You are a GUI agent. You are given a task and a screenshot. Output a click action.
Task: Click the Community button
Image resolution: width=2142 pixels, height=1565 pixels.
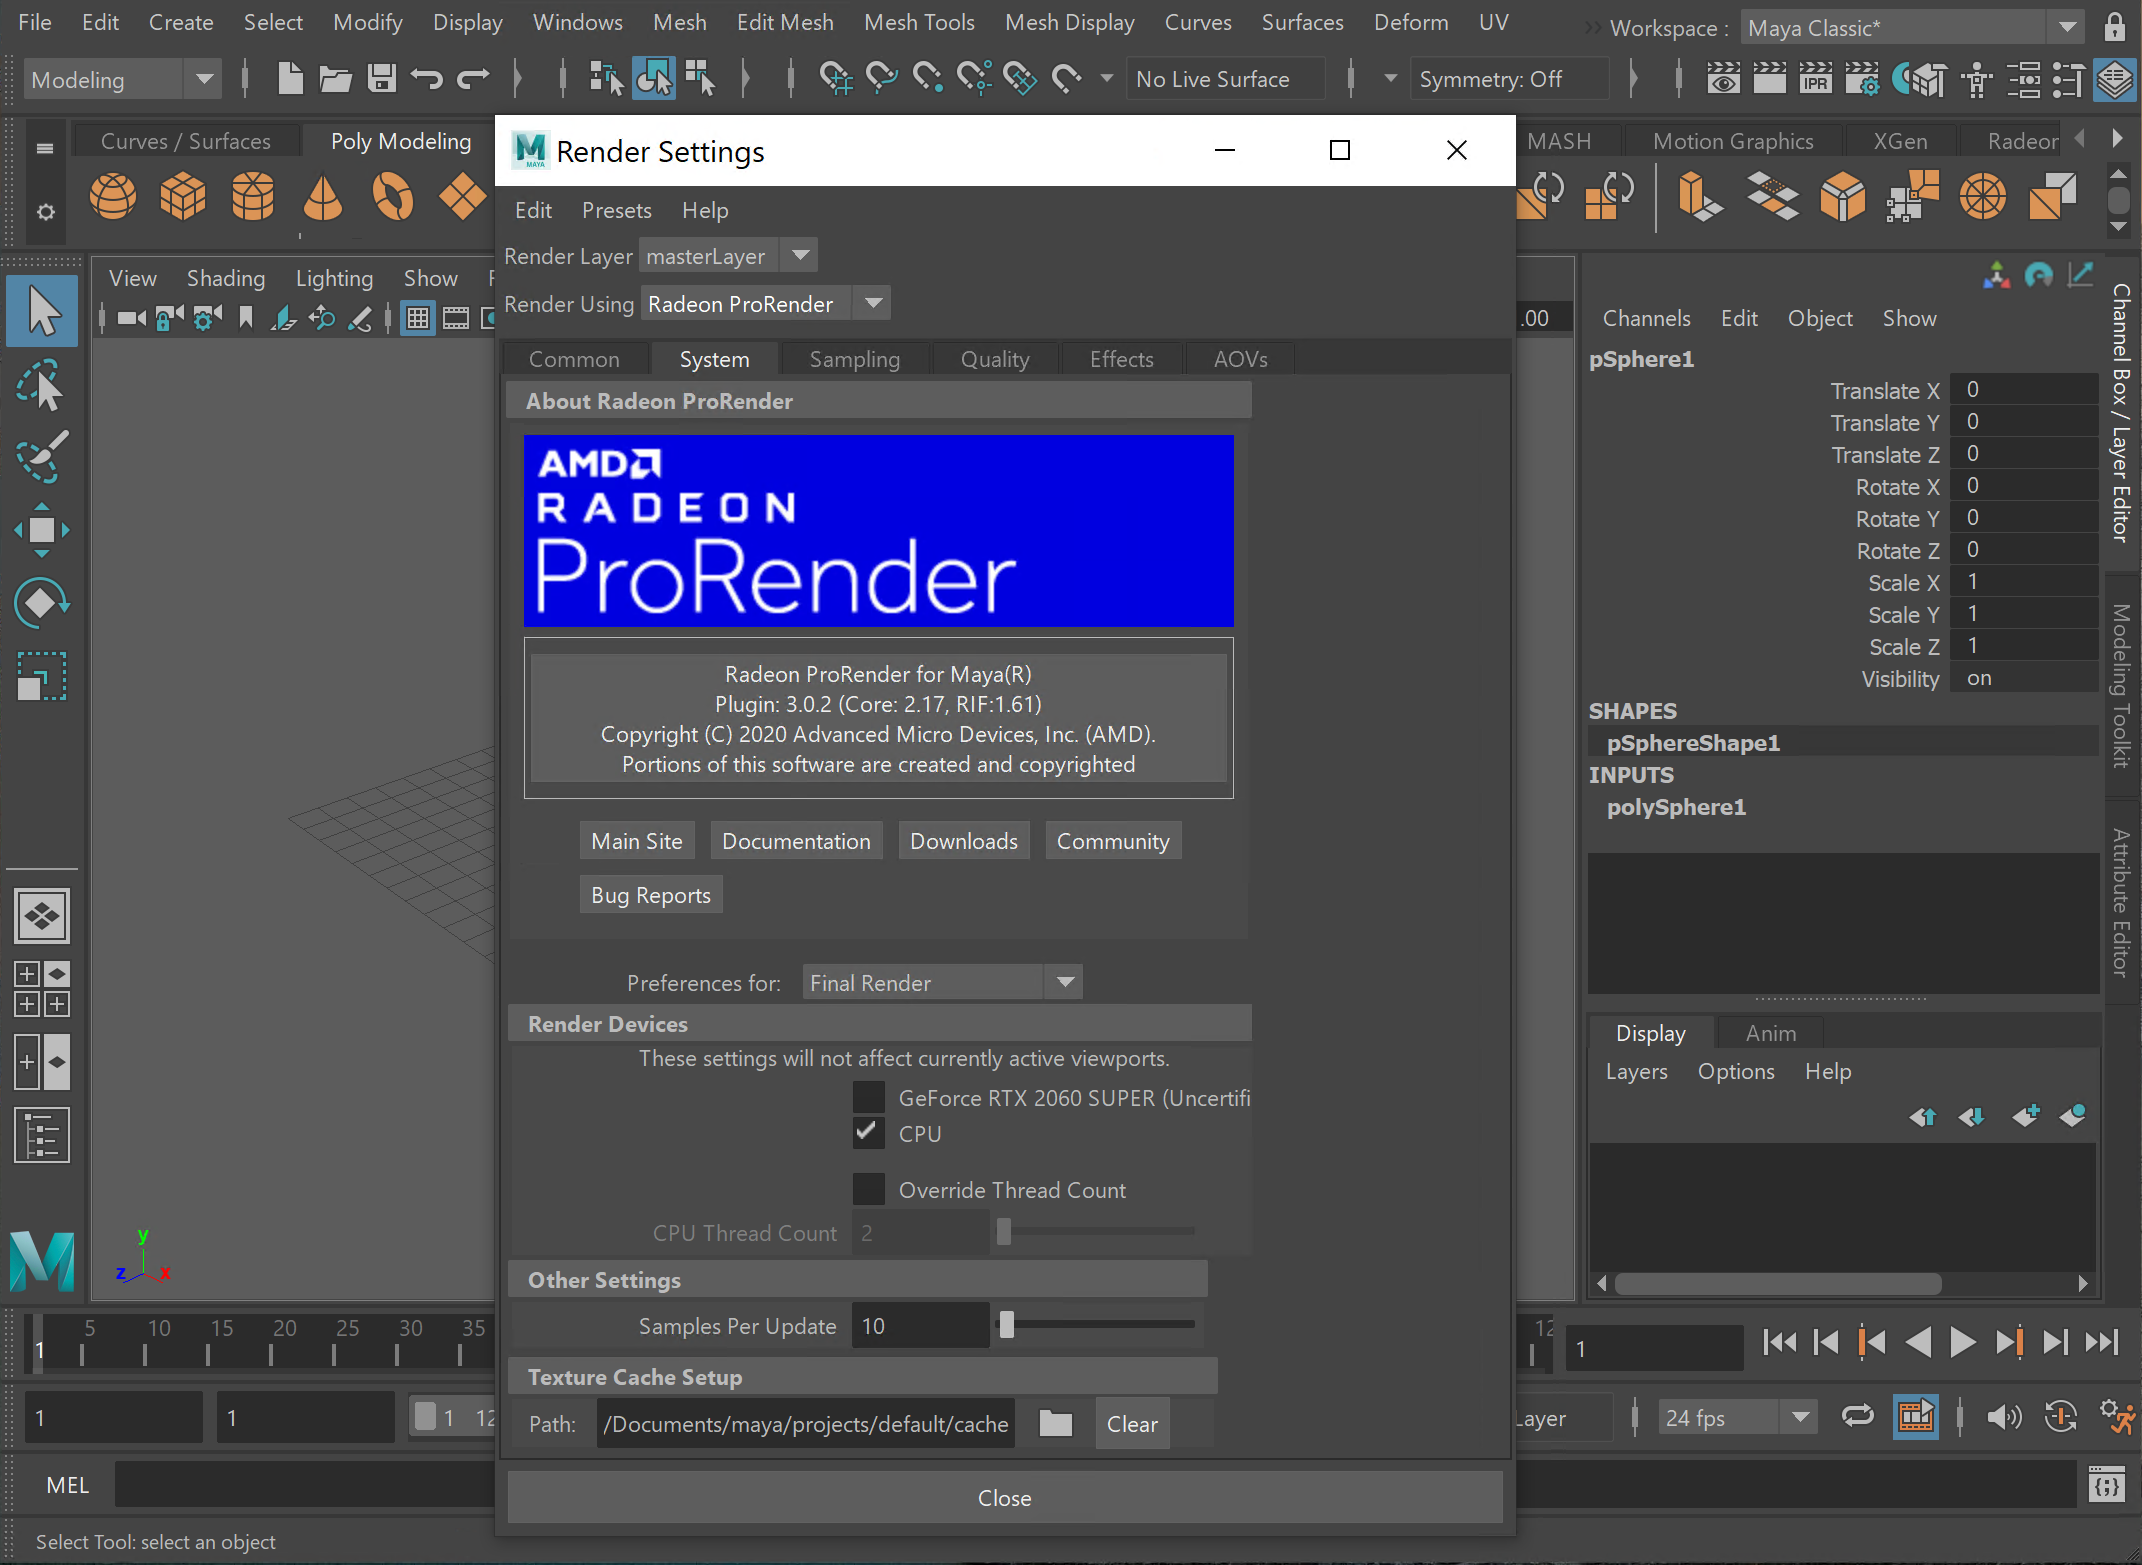click(1113, 841)
